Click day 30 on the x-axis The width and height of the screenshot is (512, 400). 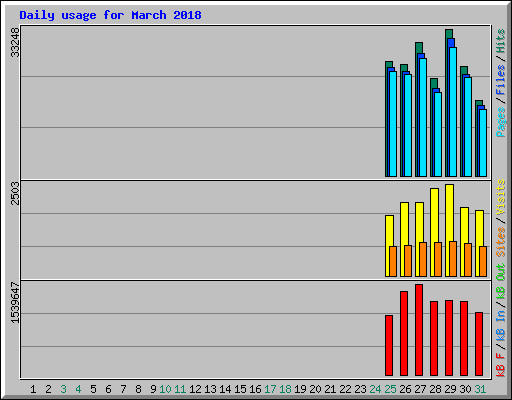pos(465,389)
